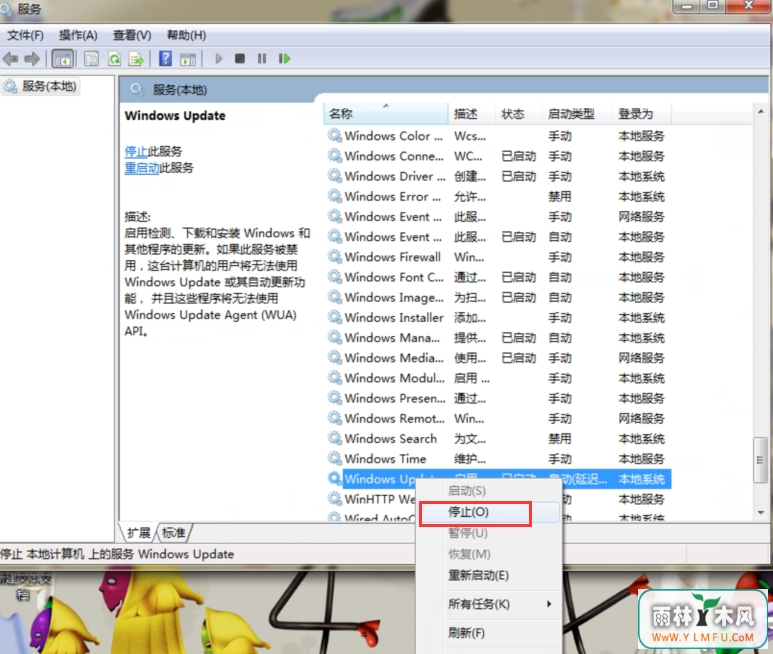
Task: Click the Restart service toolbar icon
Action: click(284, 59)
